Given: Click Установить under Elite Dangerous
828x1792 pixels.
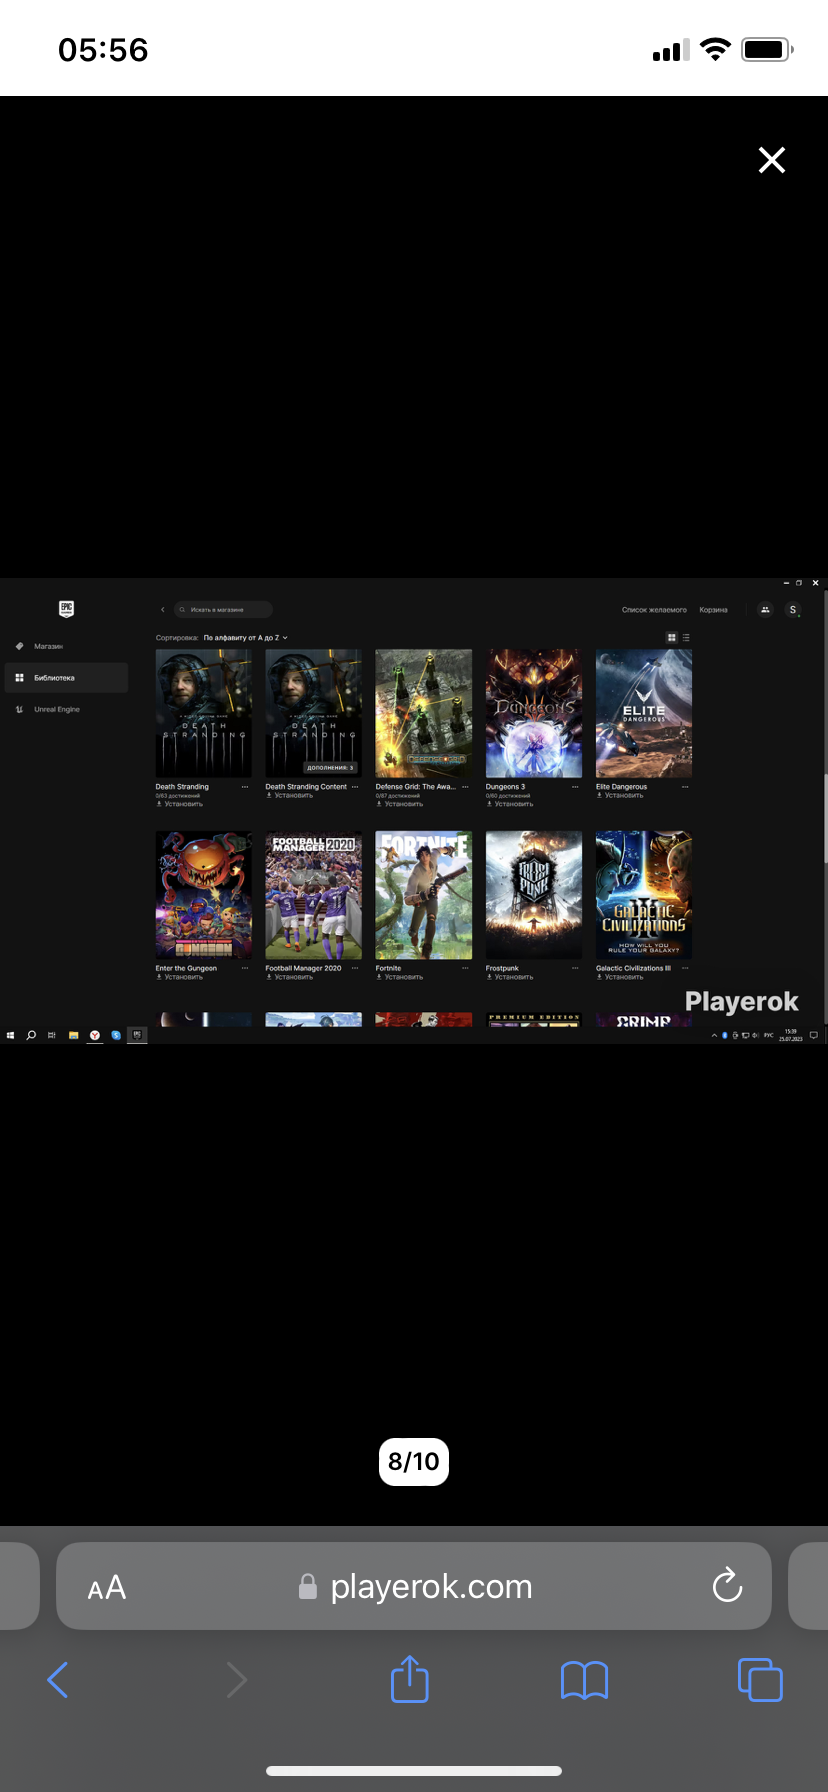Looking at the screenshot, I should click(620, 796).
